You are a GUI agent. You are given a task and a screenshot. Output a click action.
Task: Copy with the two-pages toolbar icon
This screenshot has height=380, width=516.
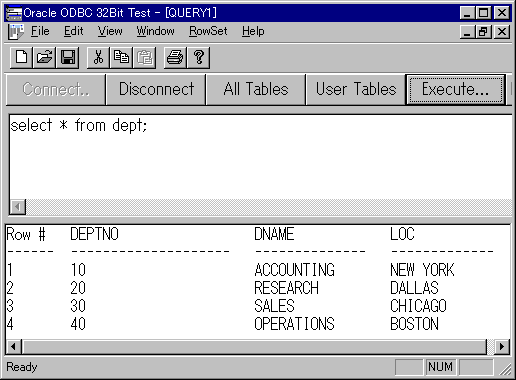point(121,57)
